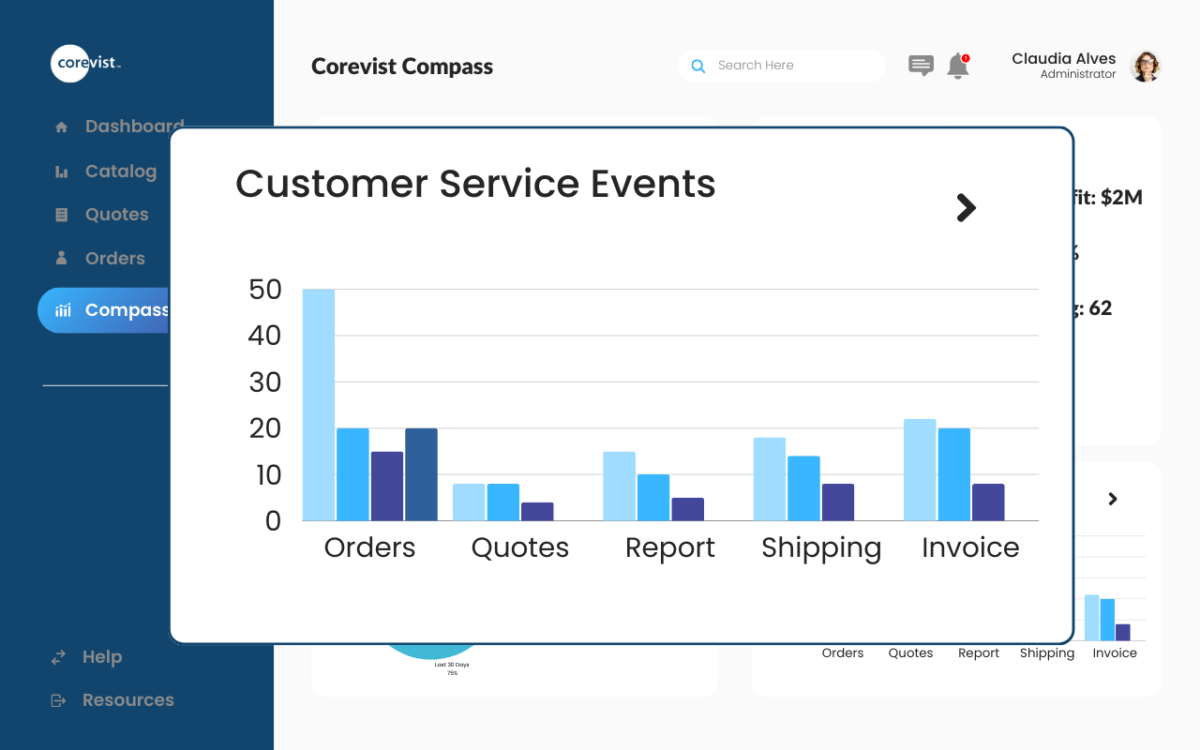Open Claudia Alves' avatar thumbnail
The height and width of the screenshot is (750, 1200).
pos(1146,66)
